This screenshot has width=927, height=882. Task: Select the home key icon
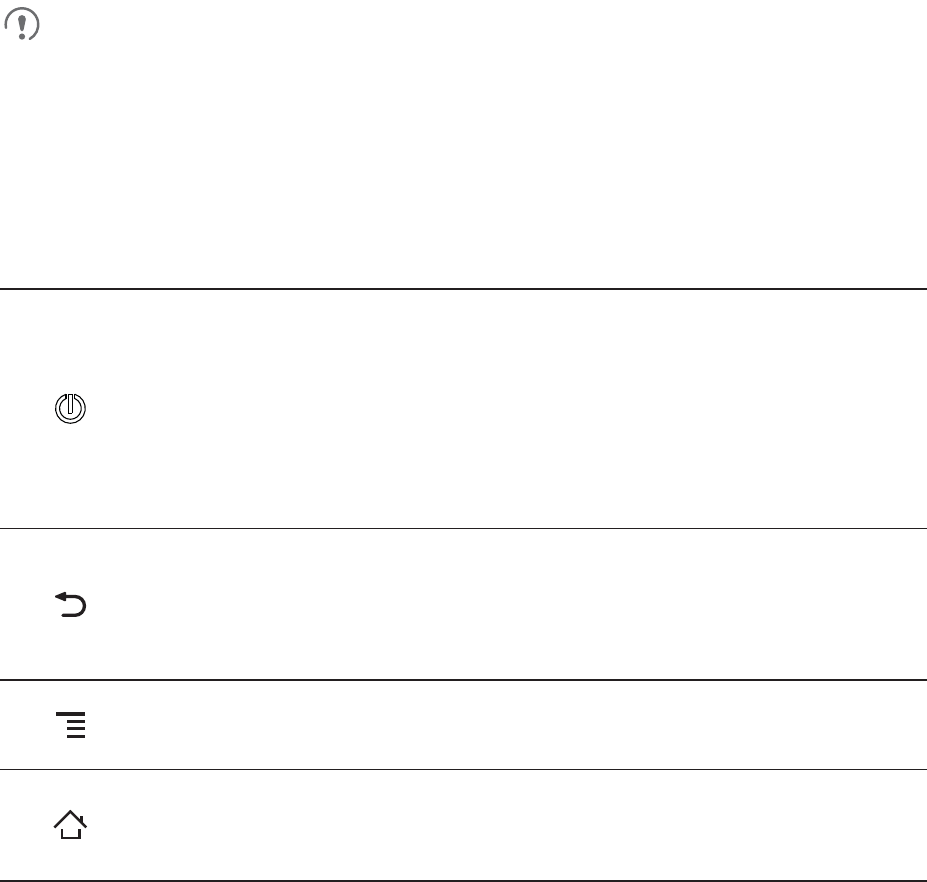click(x=70, y=825)
